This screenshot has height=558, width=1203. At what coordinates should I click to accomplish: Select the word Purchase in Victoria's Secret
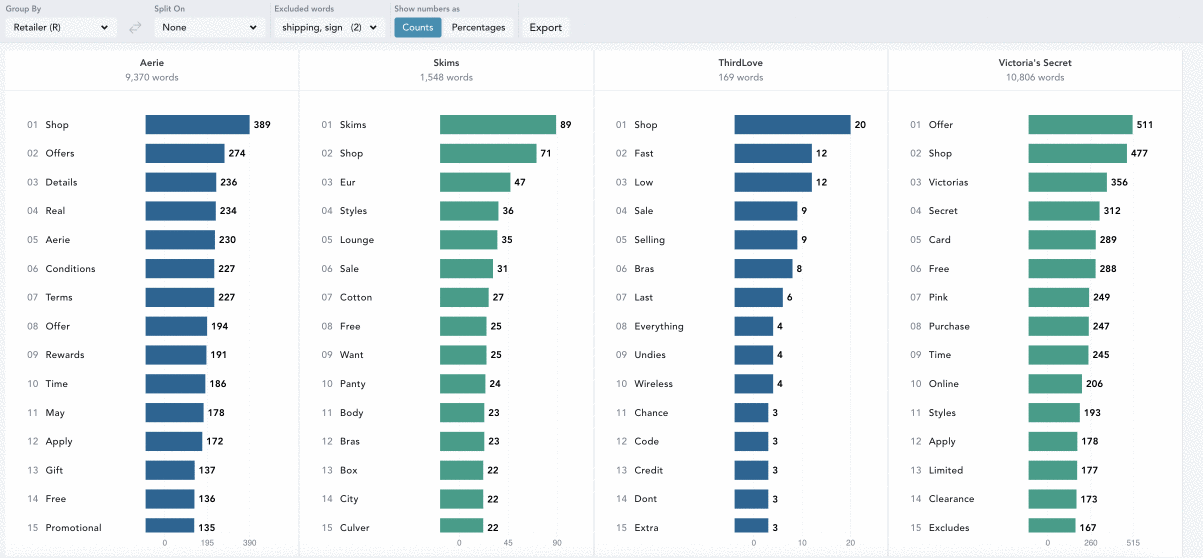pos(949,326)
